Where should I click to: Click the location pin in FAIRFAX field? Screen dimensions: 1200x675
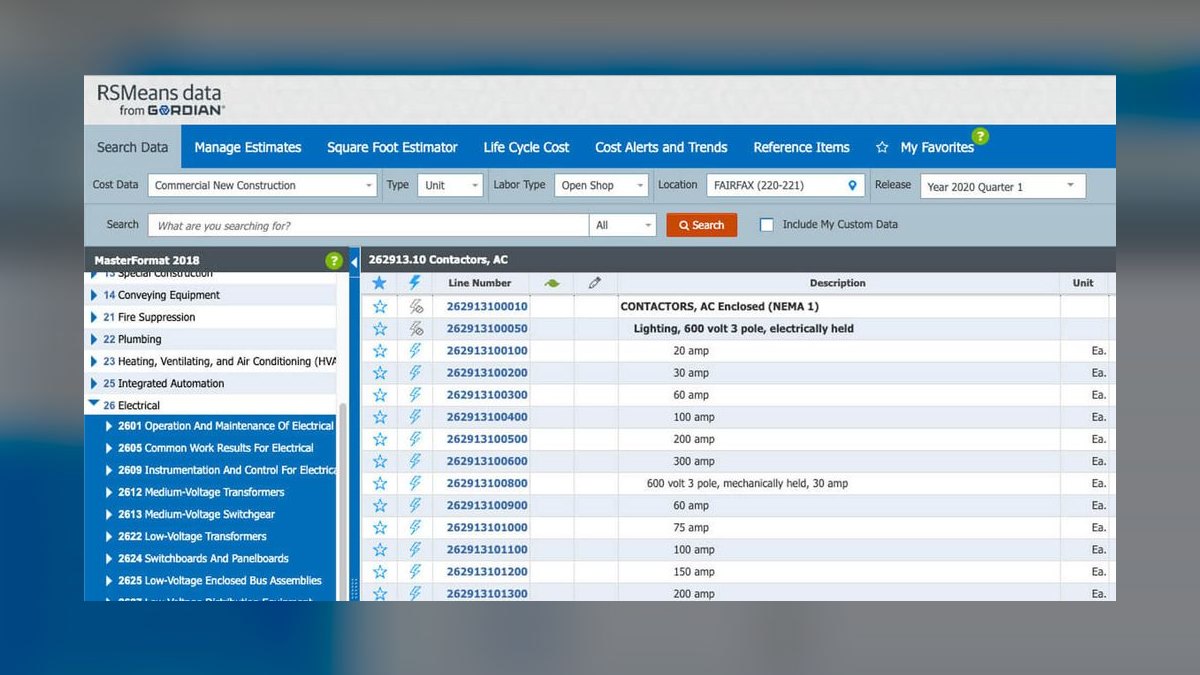tap(852, 185)
